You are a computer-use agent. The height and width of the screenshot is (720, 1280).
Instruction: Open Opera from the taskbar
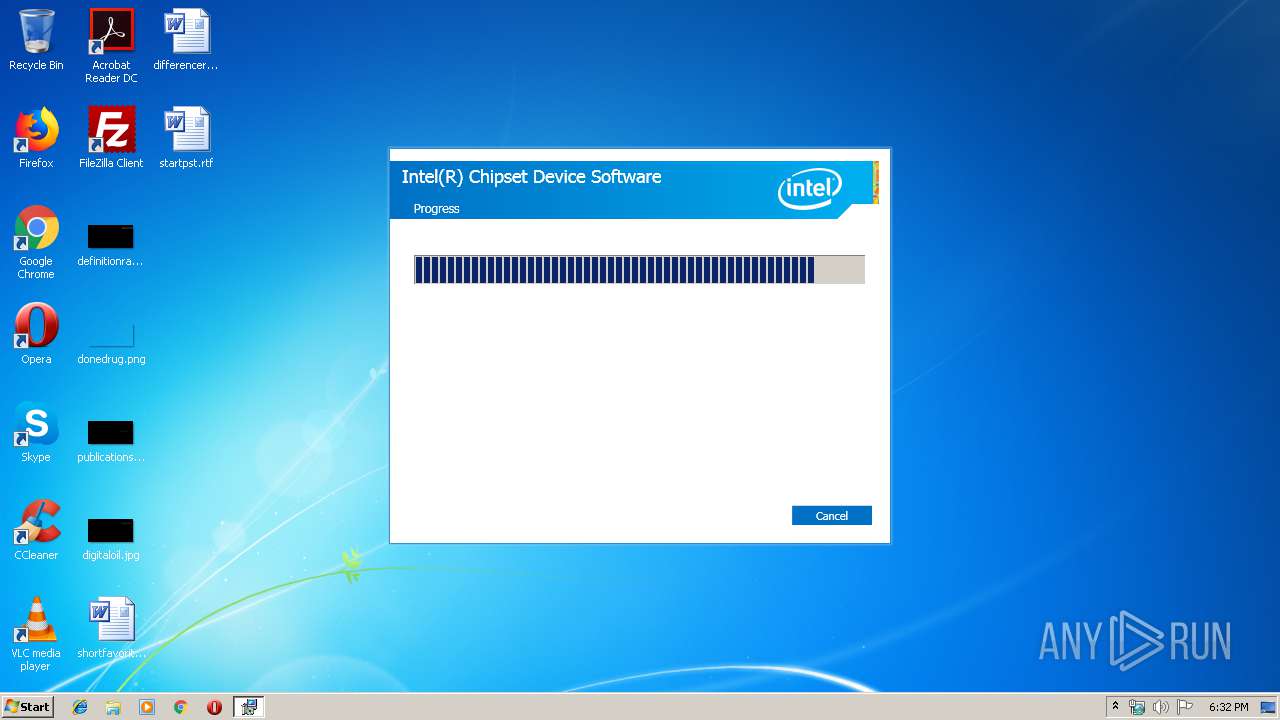tap(214, 707)
